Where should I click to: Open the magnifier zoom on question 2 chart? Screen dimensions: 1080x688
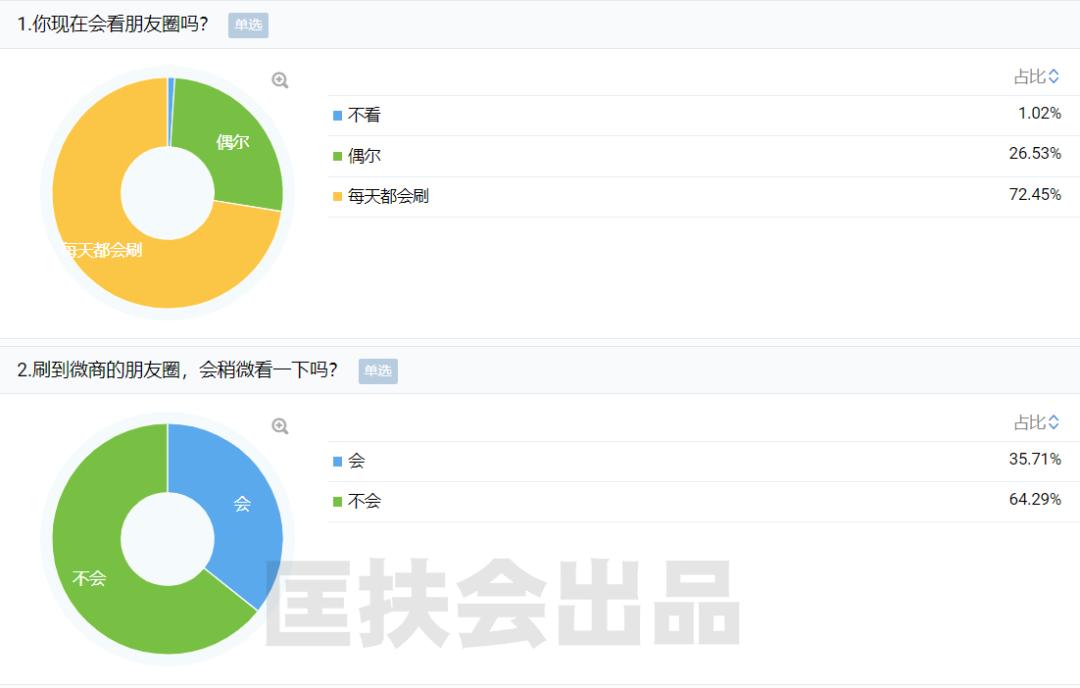point(281,425)
